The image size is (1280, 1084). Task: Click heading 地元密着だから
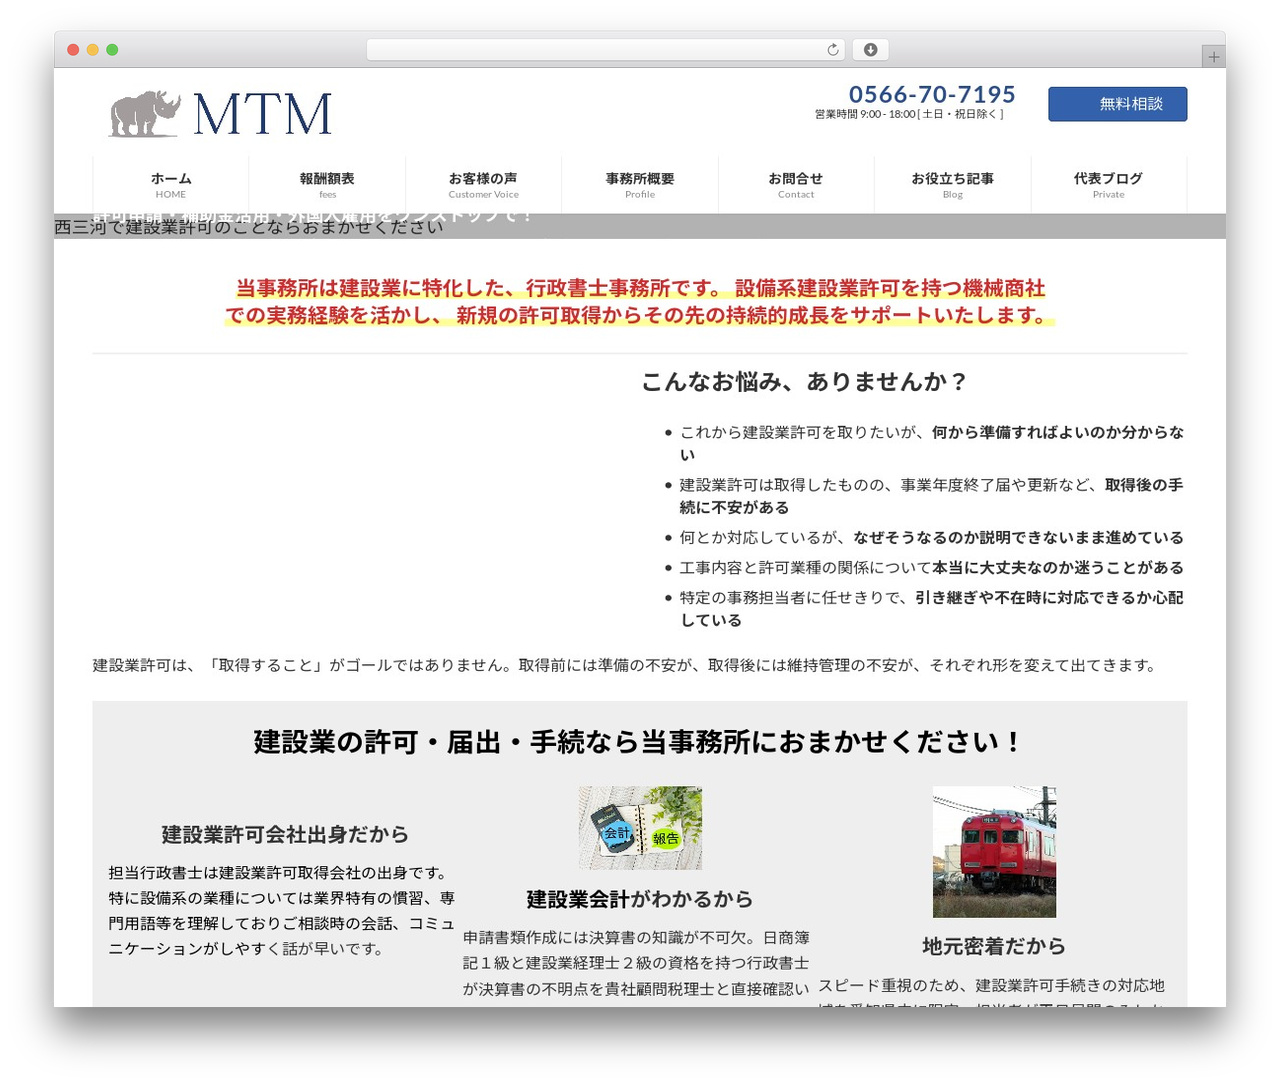click(x=994, y=946)
